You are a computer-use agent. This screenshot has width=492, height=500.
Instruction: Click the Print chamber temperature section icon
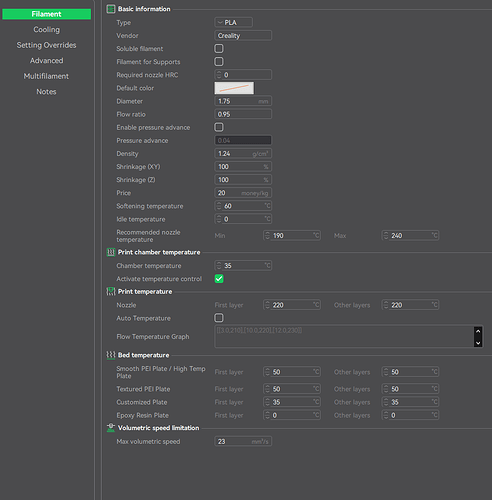tap(111, 252)
